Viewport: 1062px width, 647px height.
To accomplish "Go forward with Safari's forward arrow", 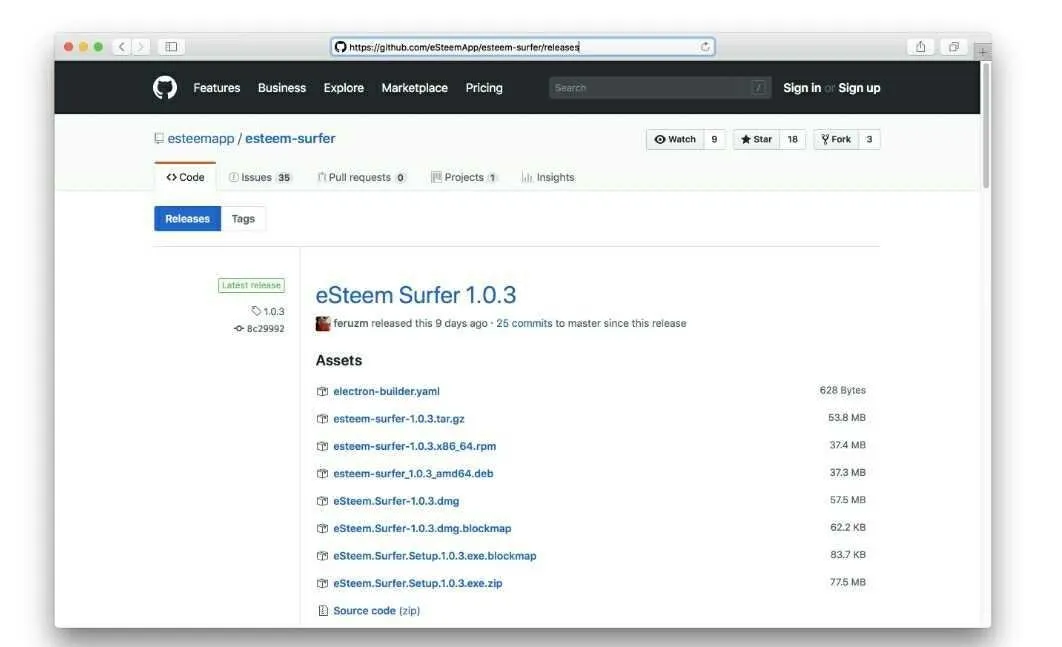I will click(x=140, y=47).
